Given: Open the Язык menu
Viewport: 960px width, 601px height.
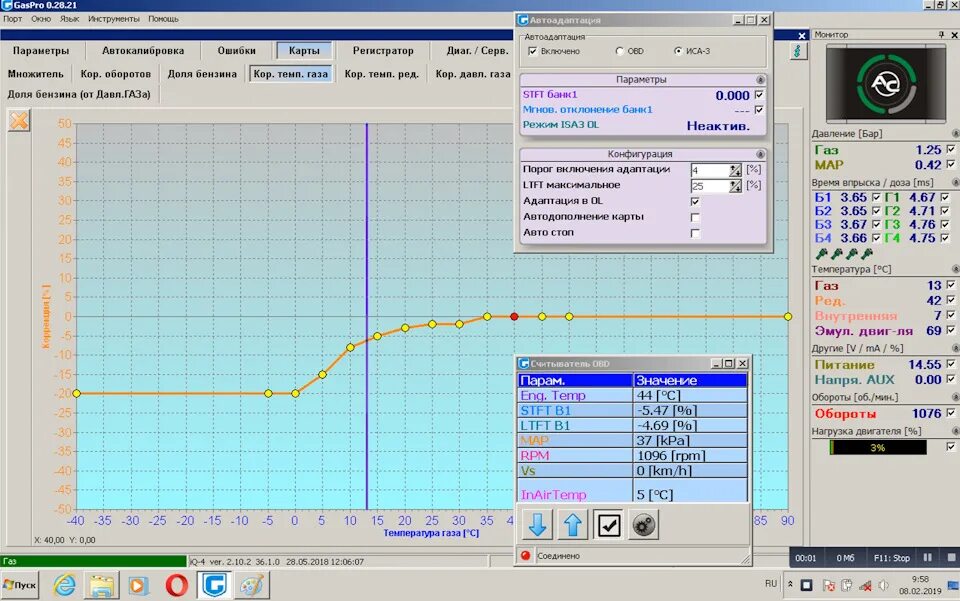Looking at the screenshot, I should [x=69, y=19].
